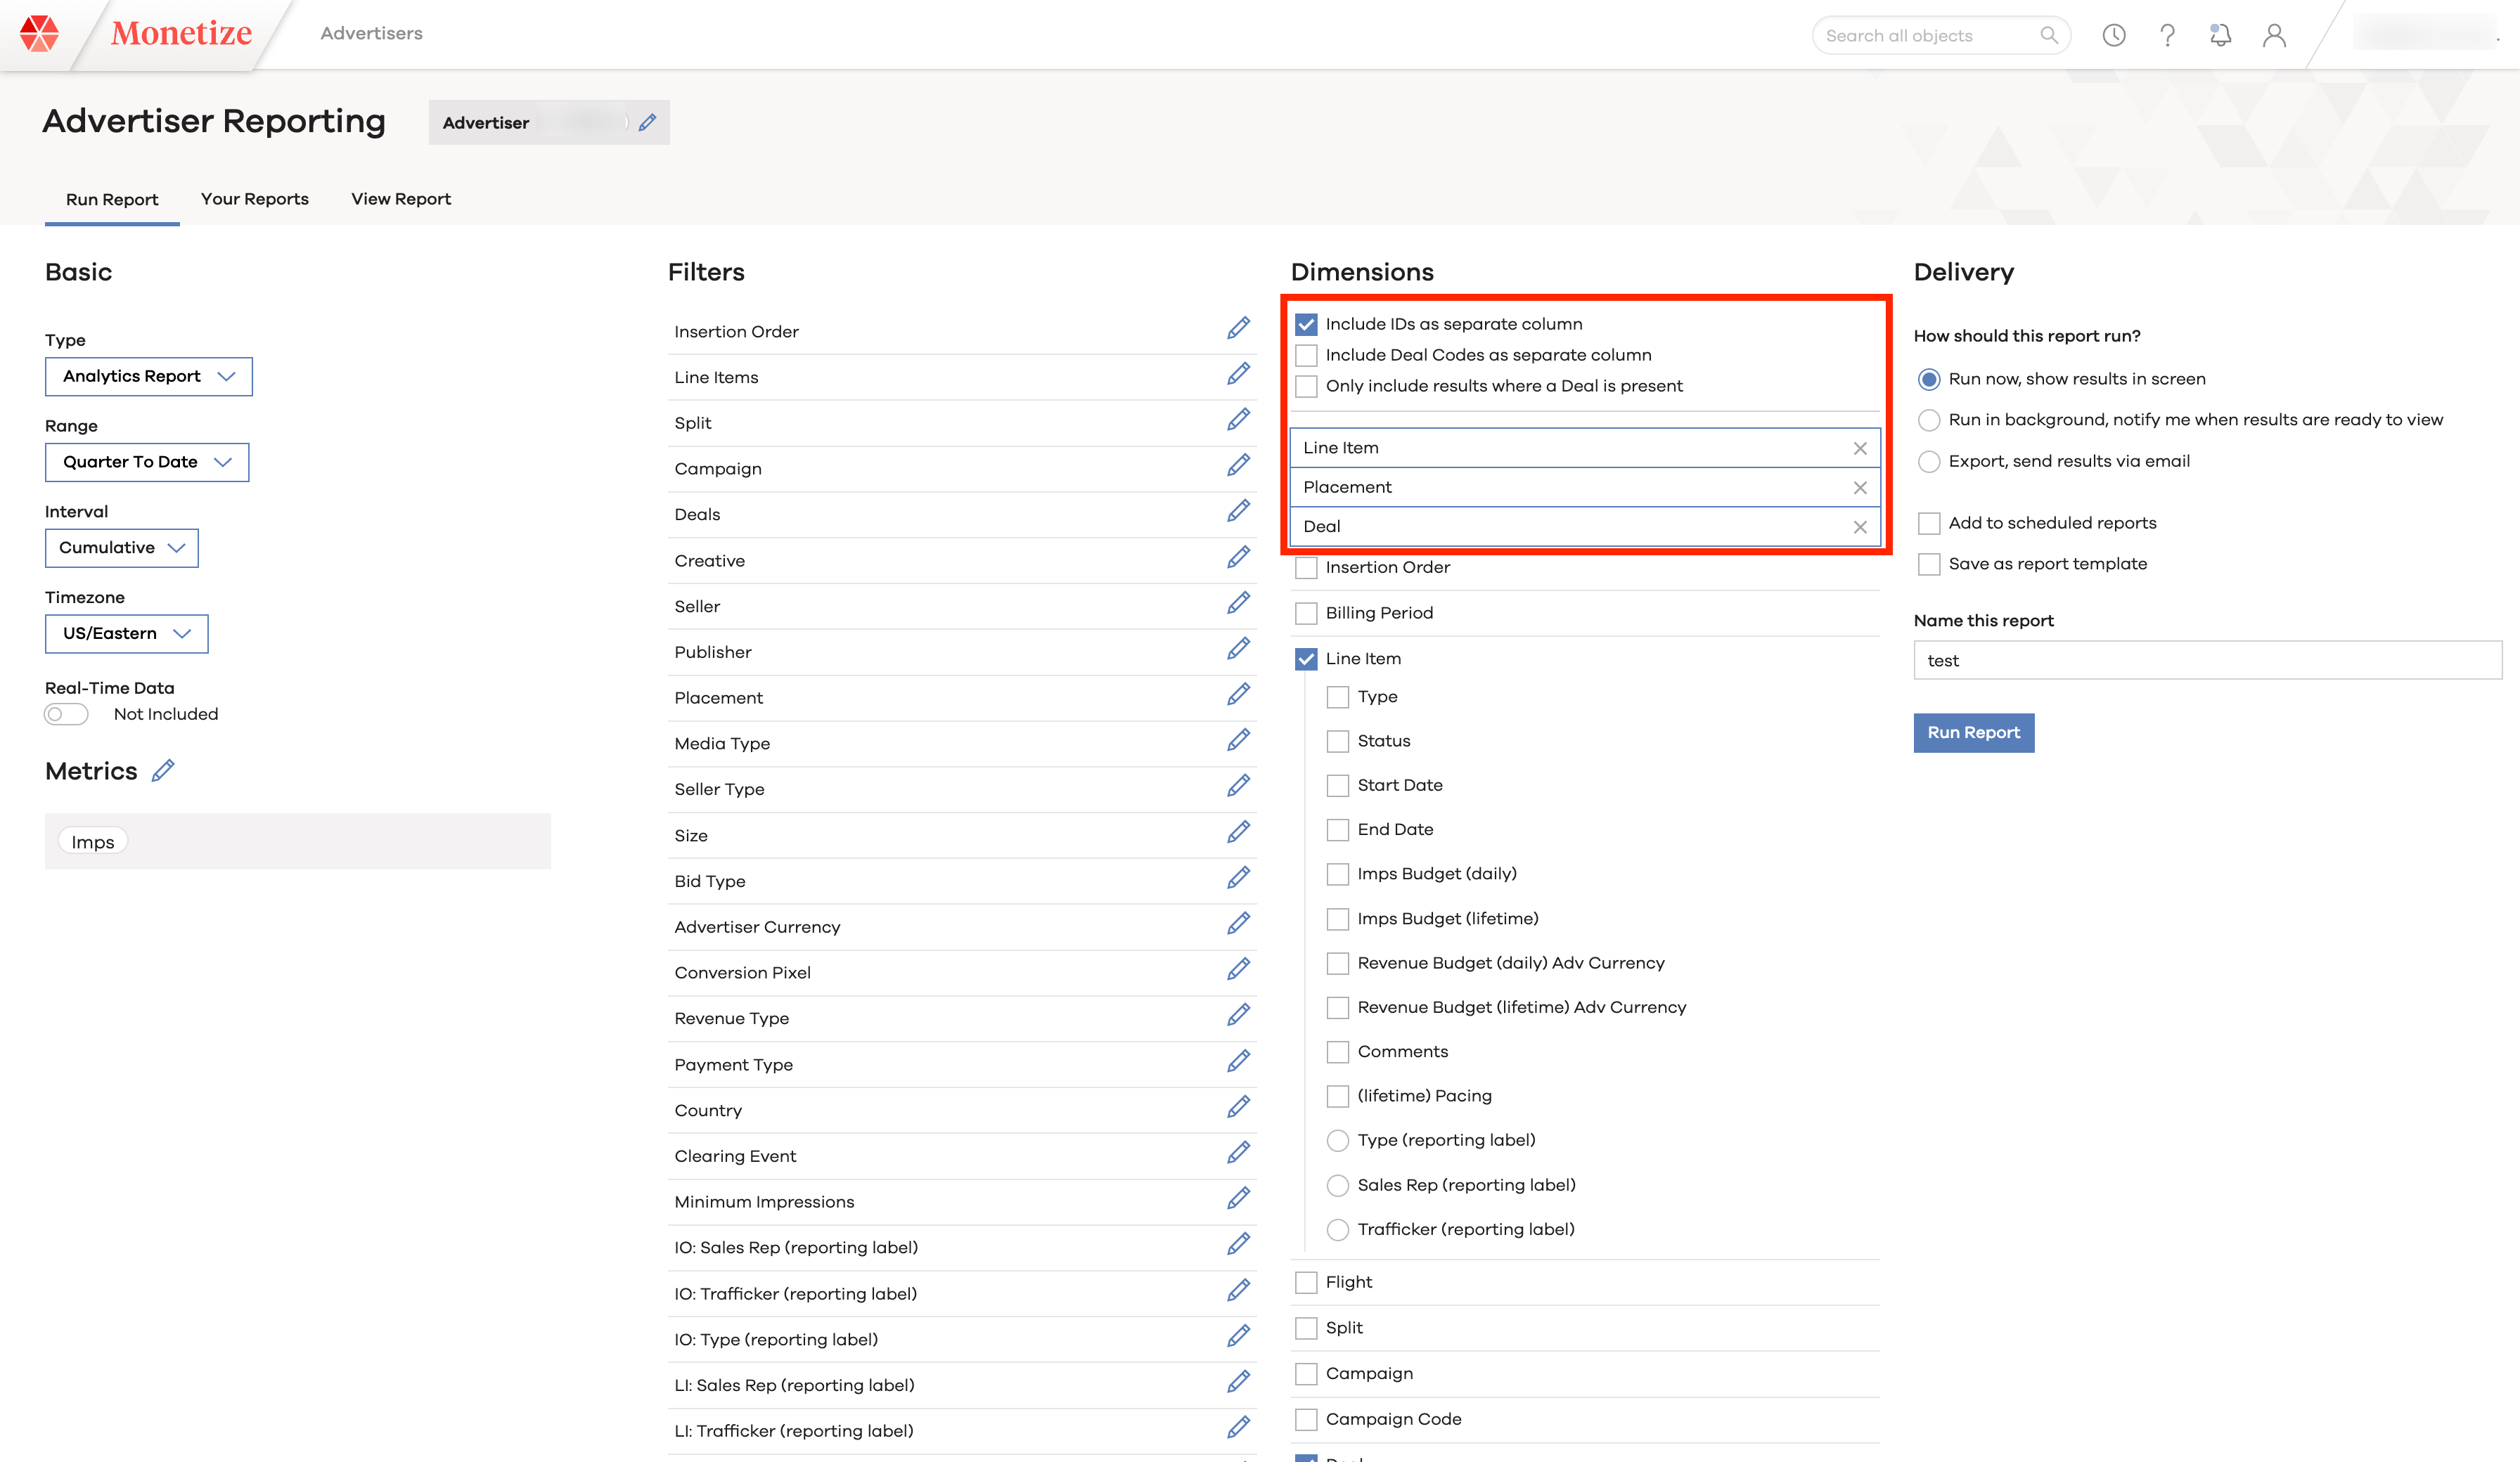Check the Billing Period dimension
2520x1462 pixels.
pos(1306,613)
